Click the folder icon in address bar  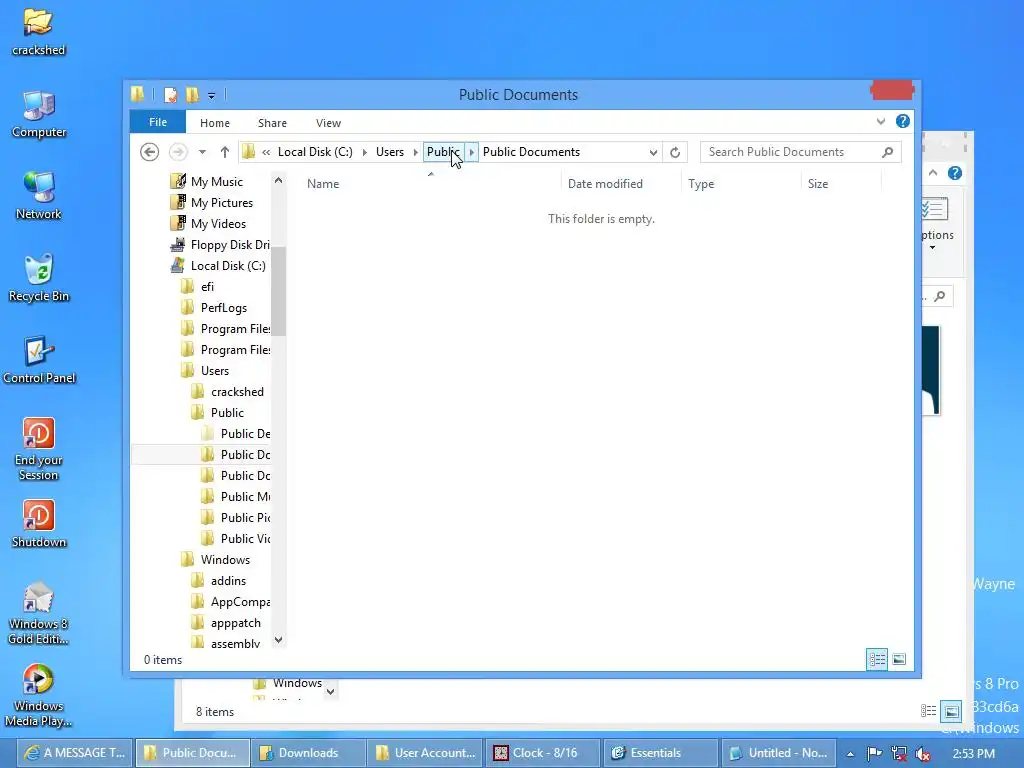coord(248,152)
